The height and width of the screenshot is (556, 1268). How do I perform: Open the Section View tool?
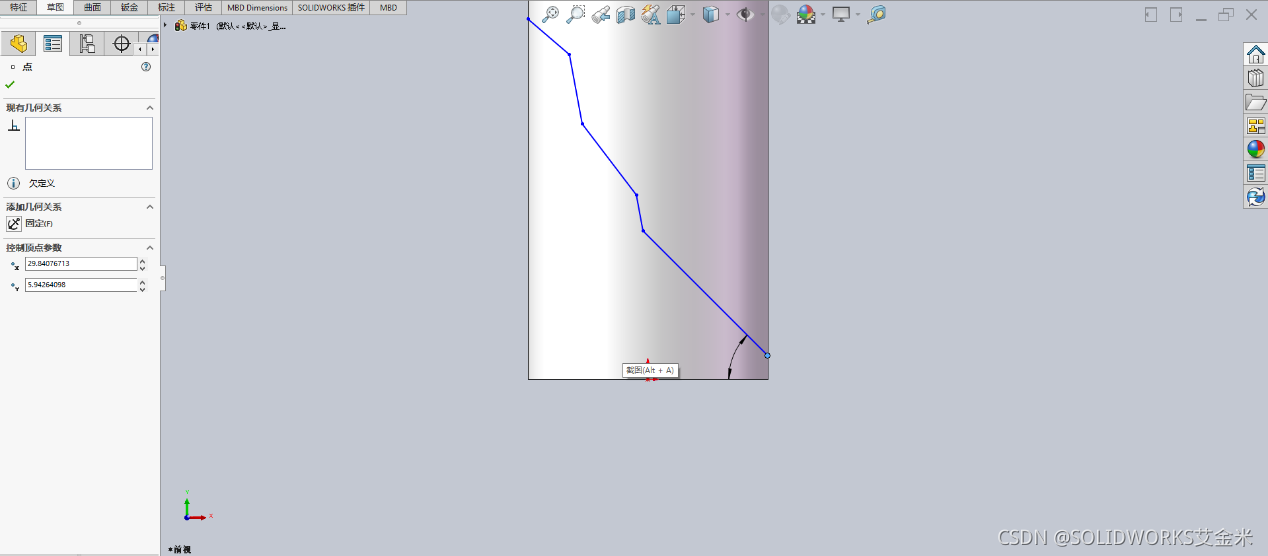click(626, 14)
